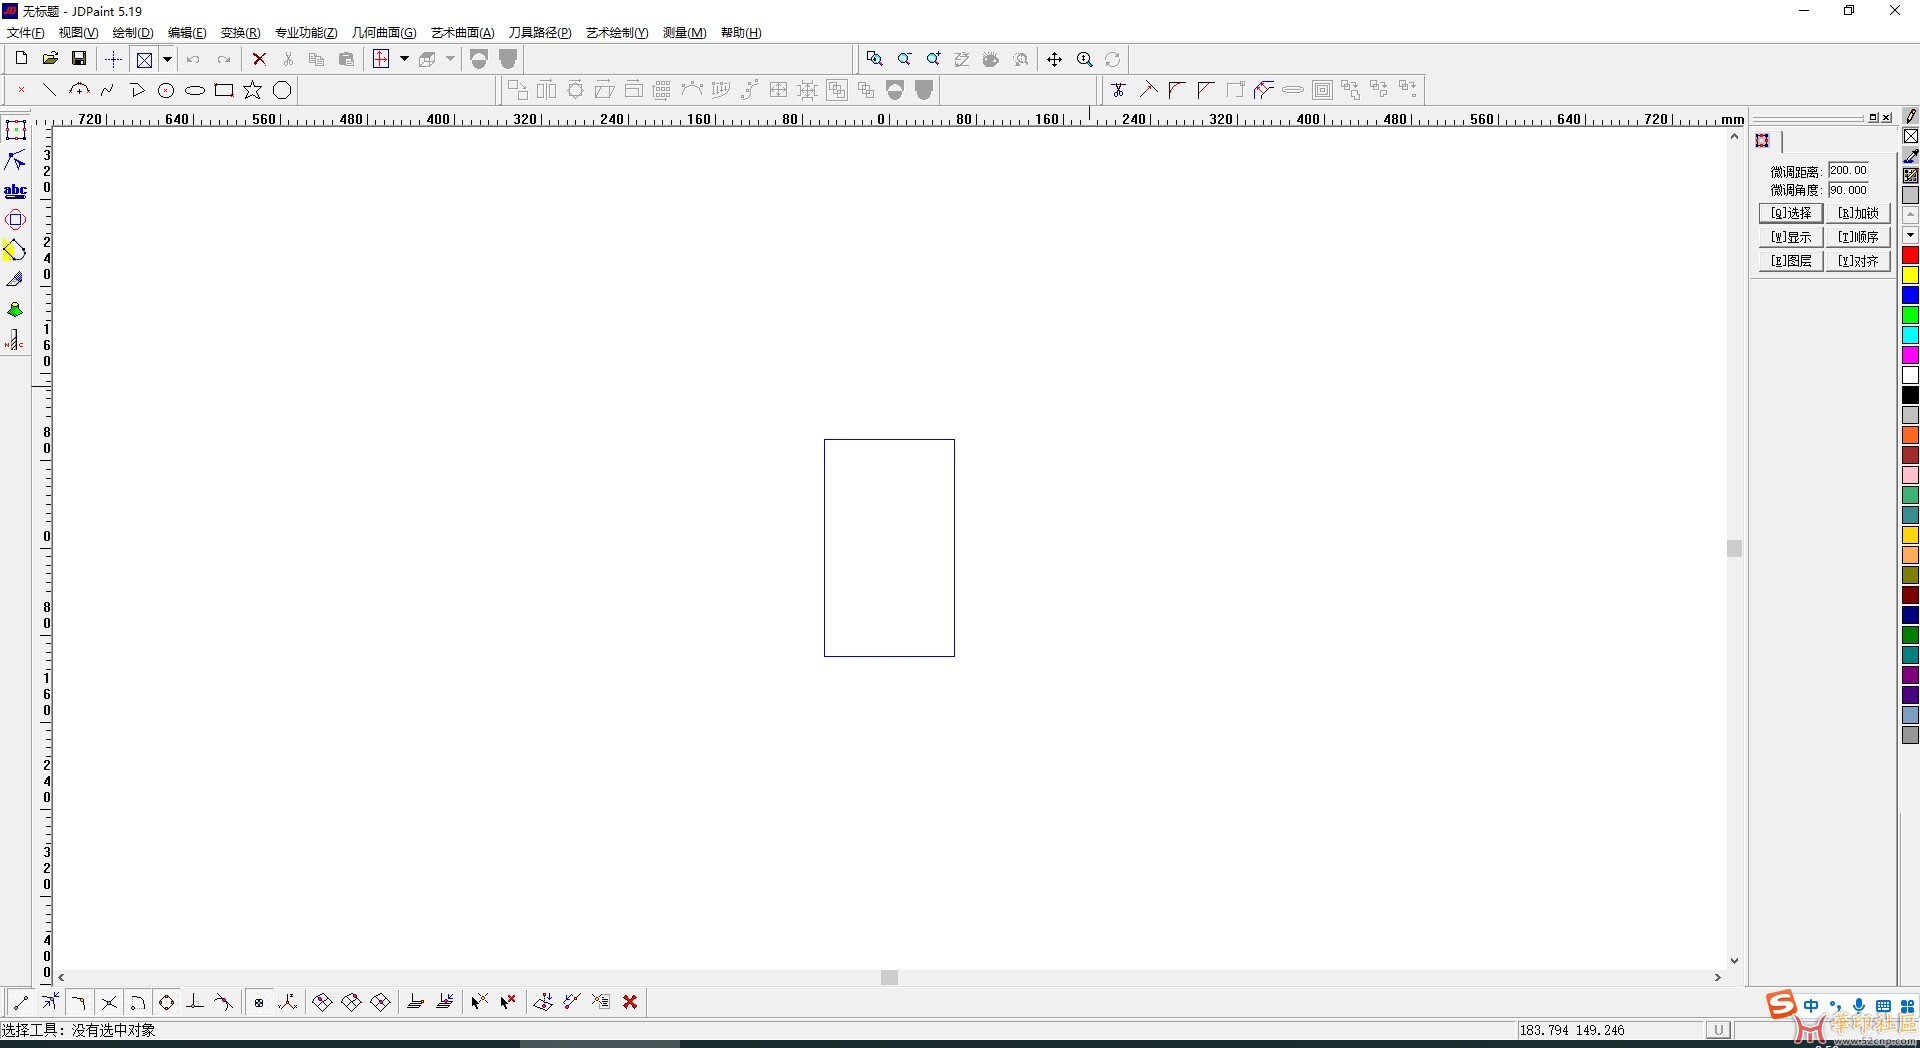Open the 测量(M) menu

click(x=684, y=33)
